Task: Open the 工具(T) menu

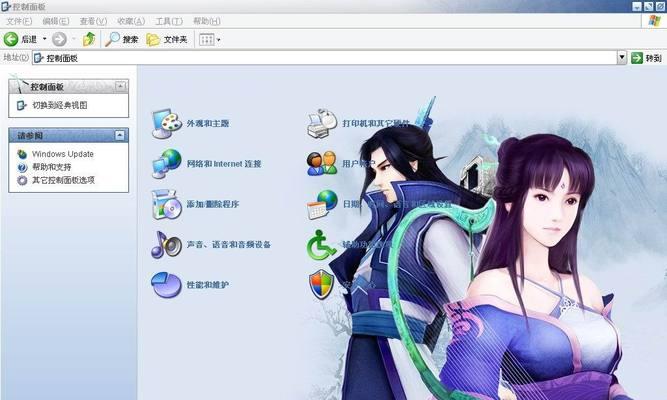Action: (169, 21)
